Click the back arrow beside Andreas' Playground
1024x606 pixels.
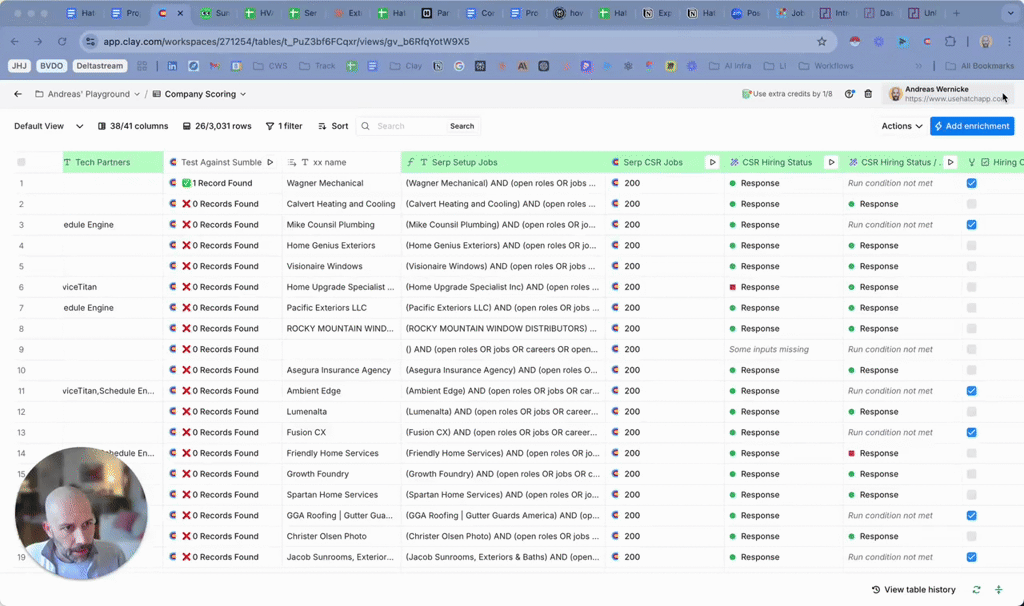[x=18, y=94]
